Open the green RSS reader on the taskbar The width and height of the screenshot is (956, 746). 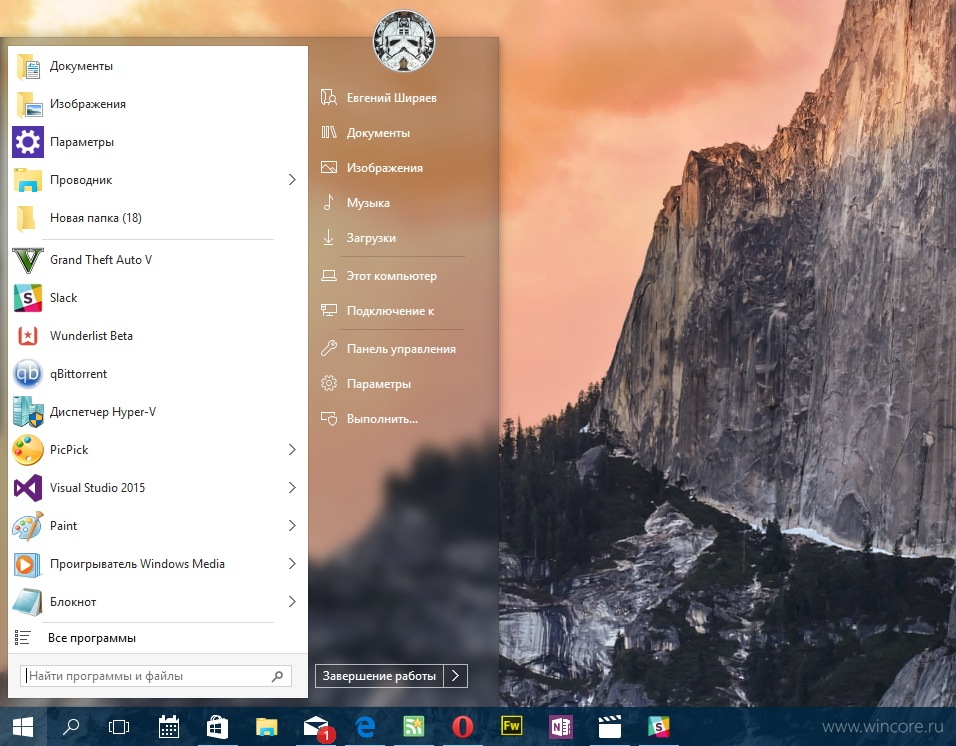click(x=414, y=726)
